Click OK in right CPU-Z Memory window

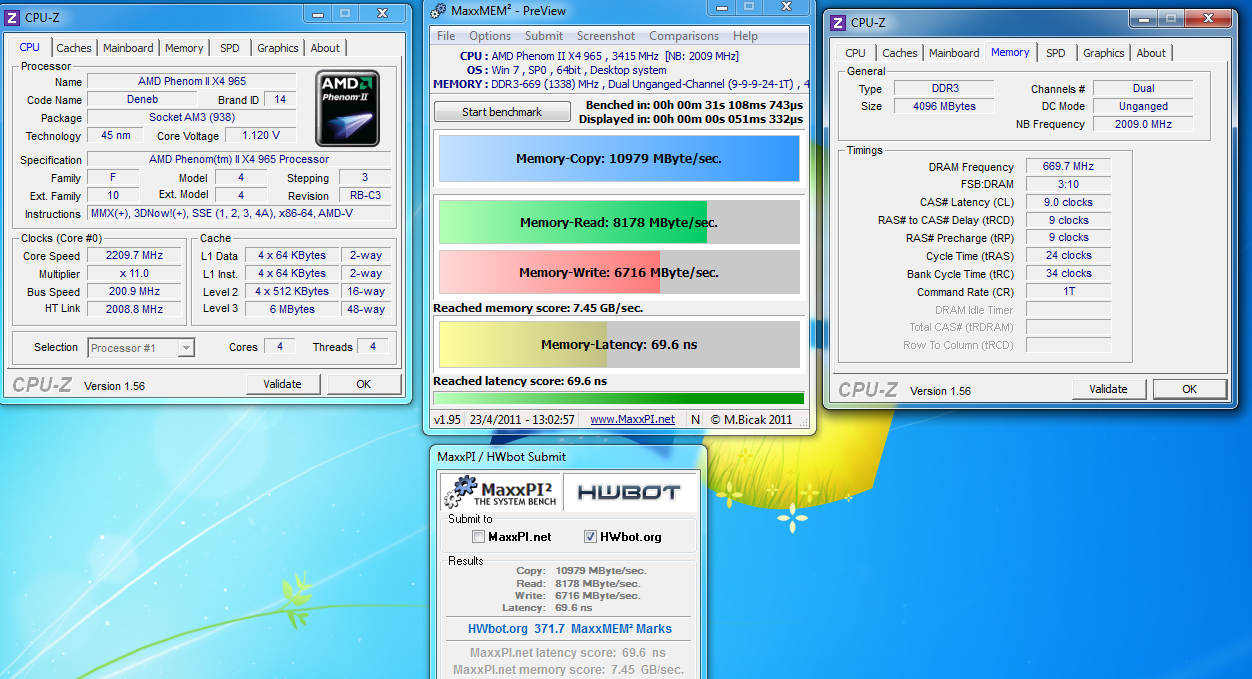click(1190, 389)
